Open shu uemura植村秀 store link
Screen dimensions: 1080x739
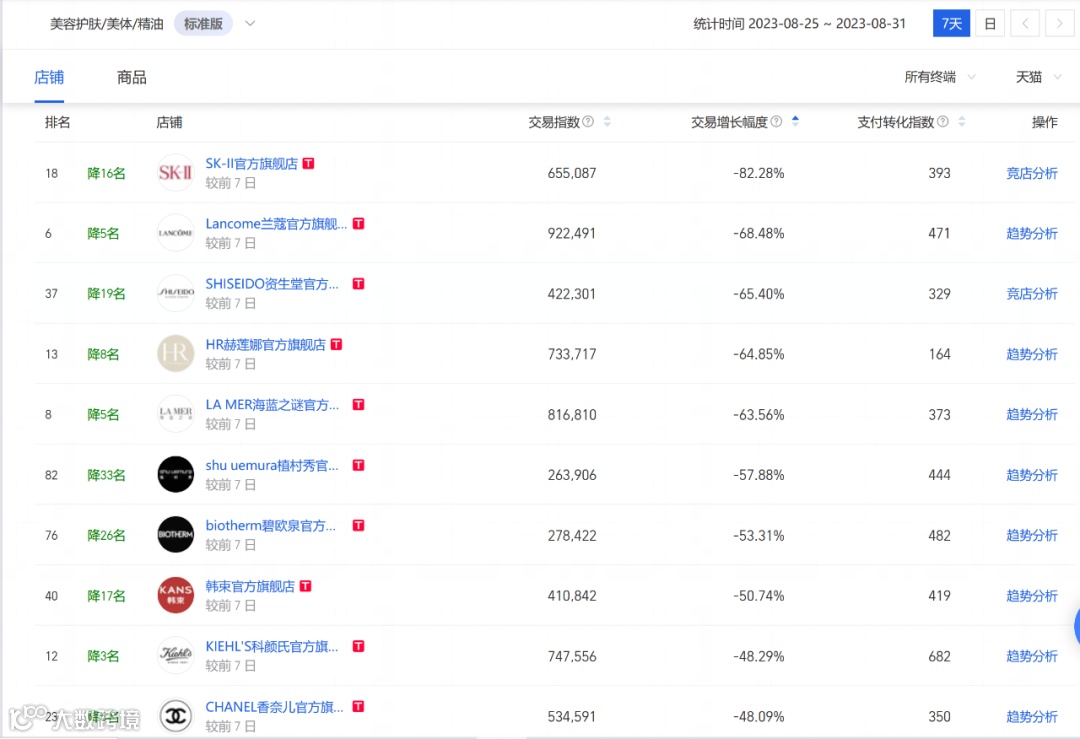(x=272, y=465)
